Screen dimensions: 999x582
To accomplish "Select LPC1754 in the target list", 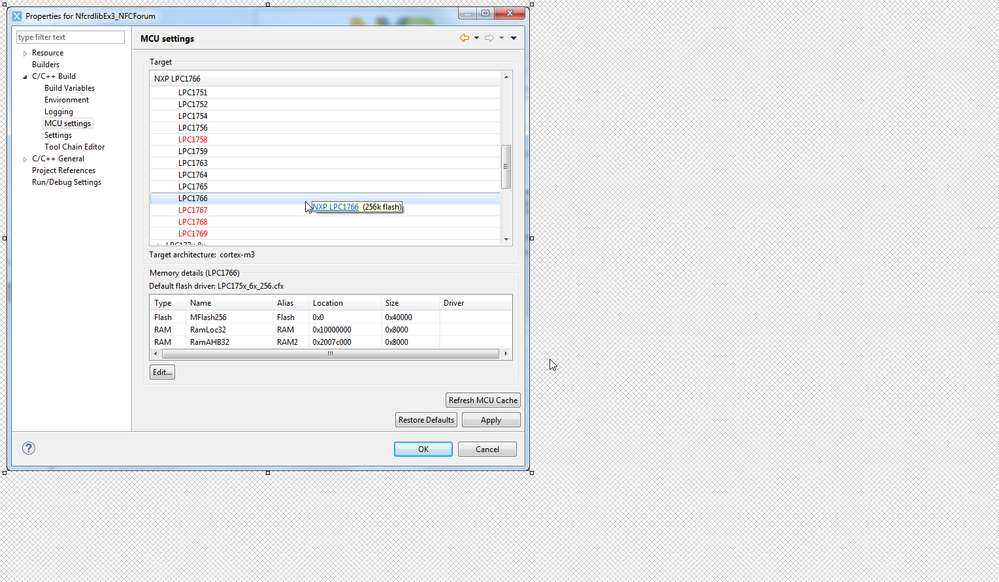I will 325,116.
